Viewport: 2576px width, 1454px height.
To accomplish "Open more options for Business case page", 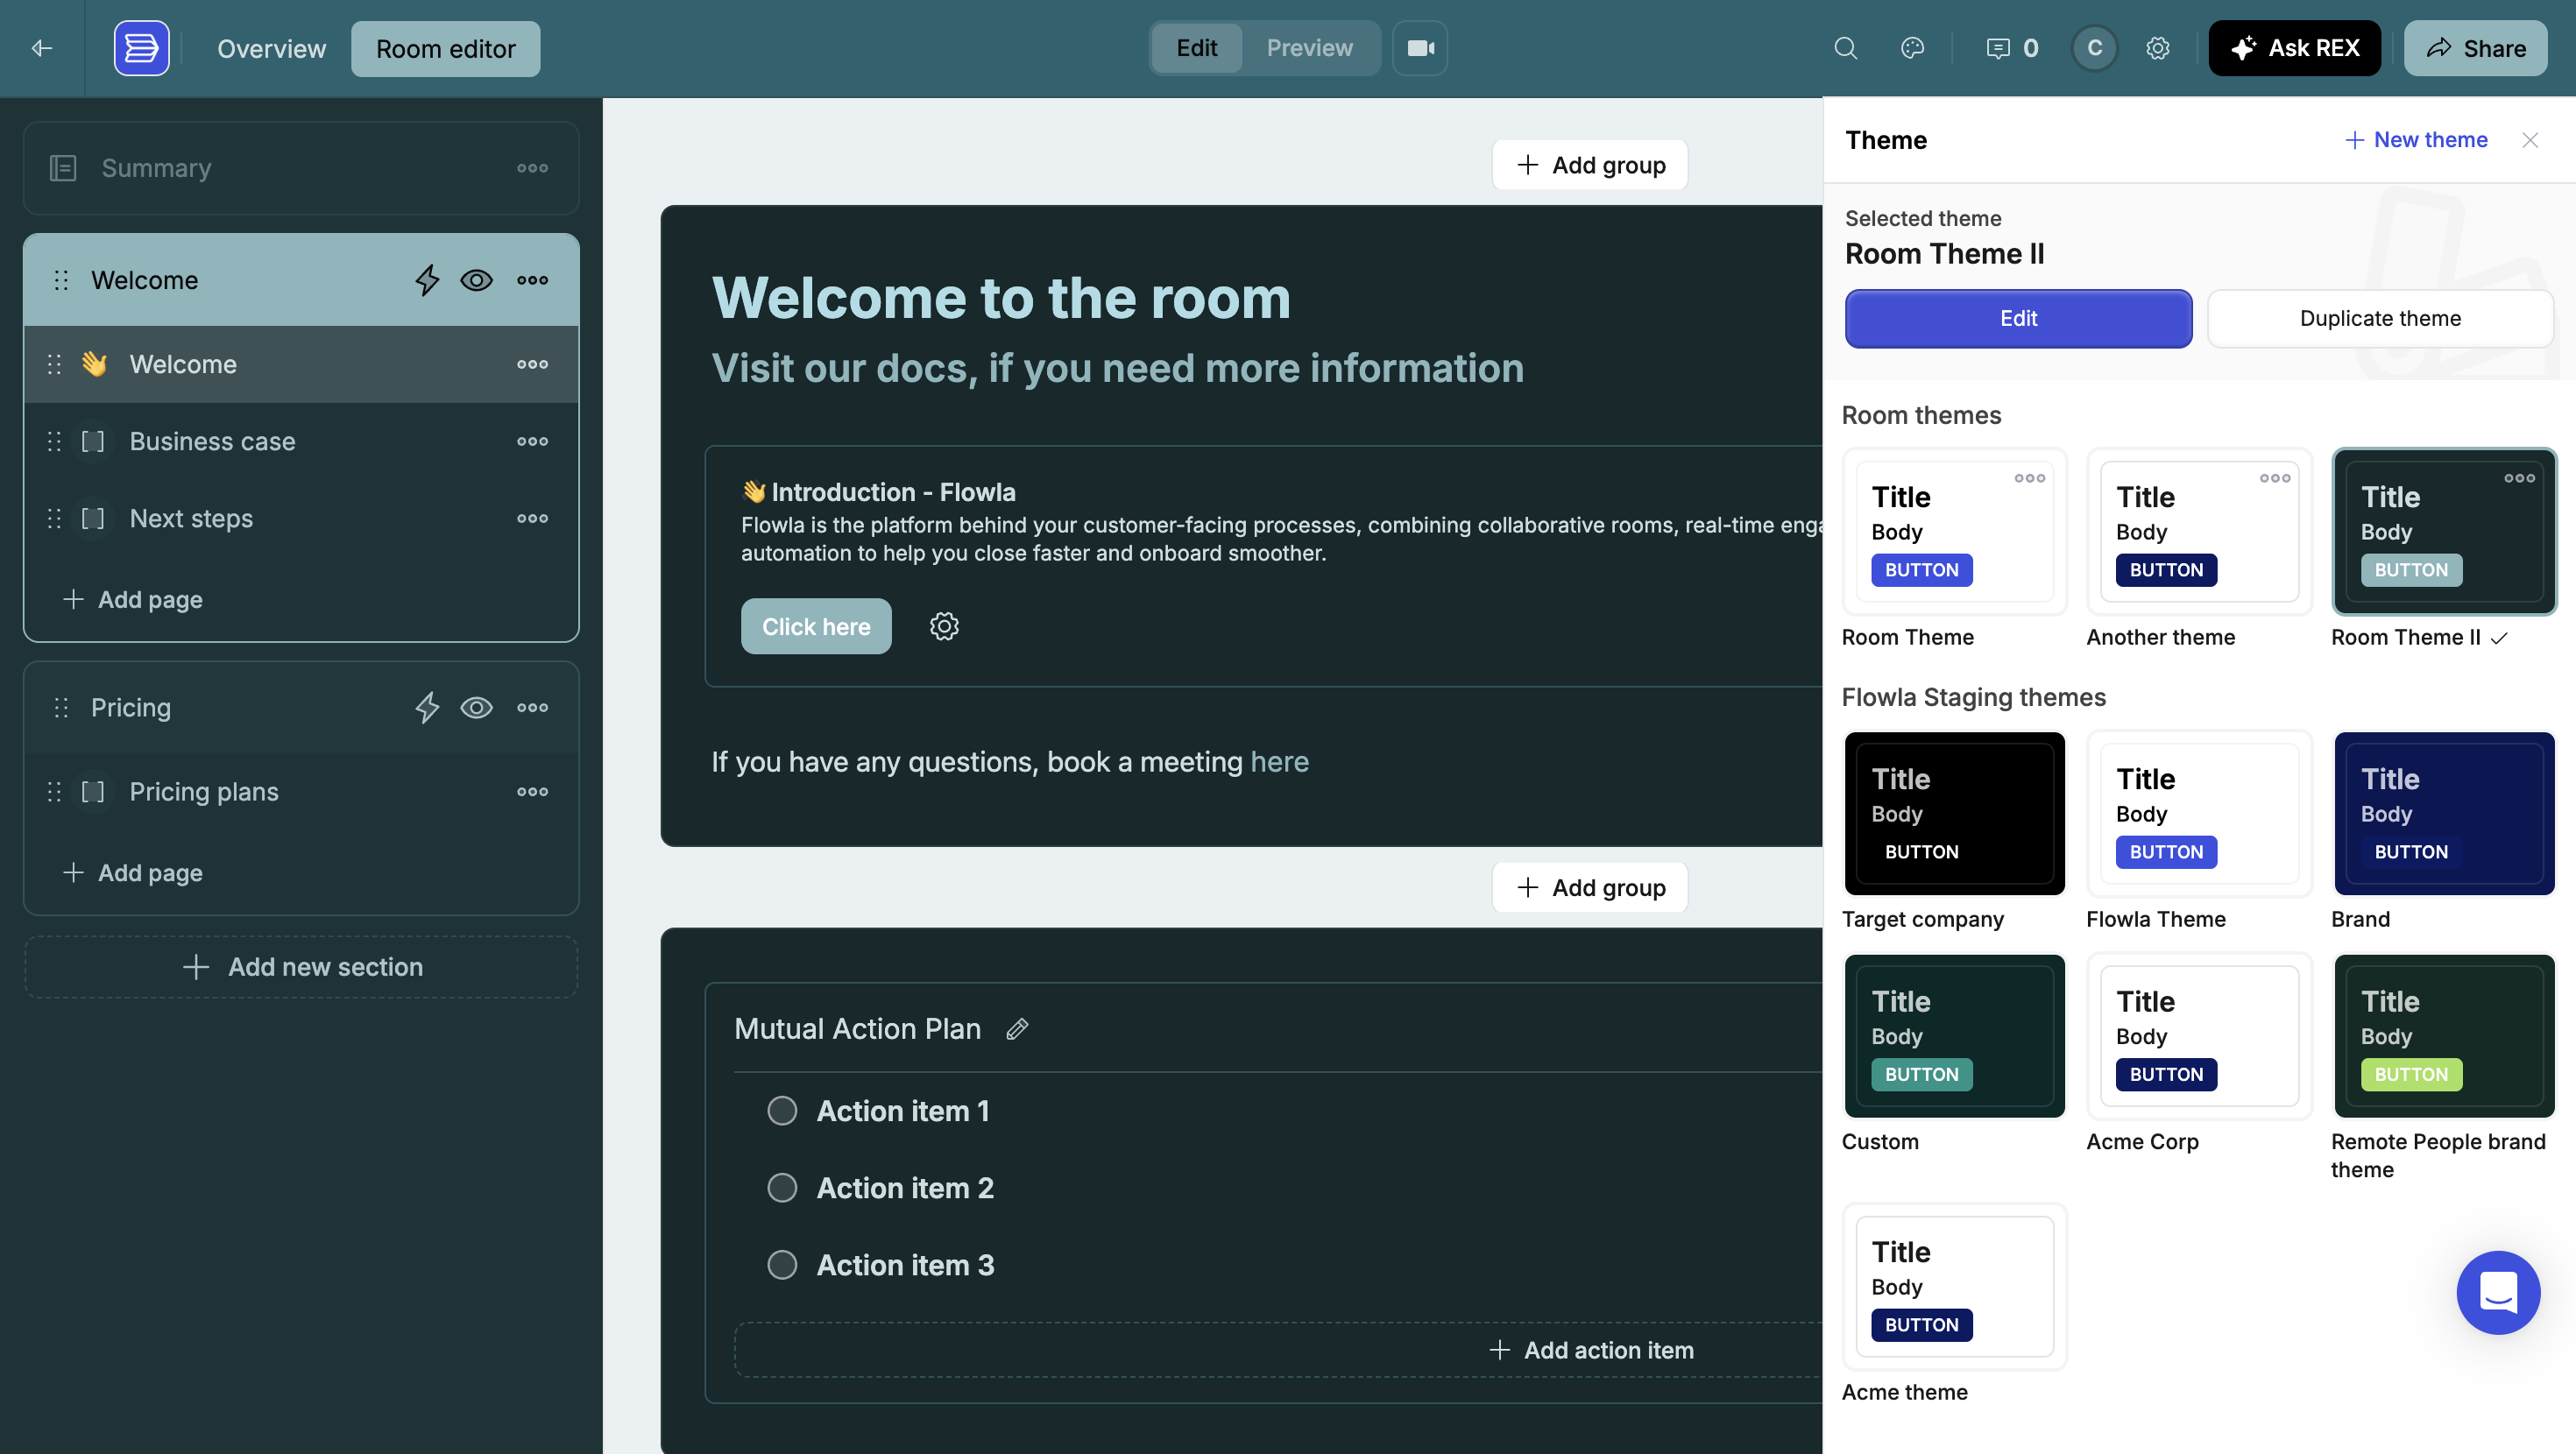I will [x=532, y=441].
